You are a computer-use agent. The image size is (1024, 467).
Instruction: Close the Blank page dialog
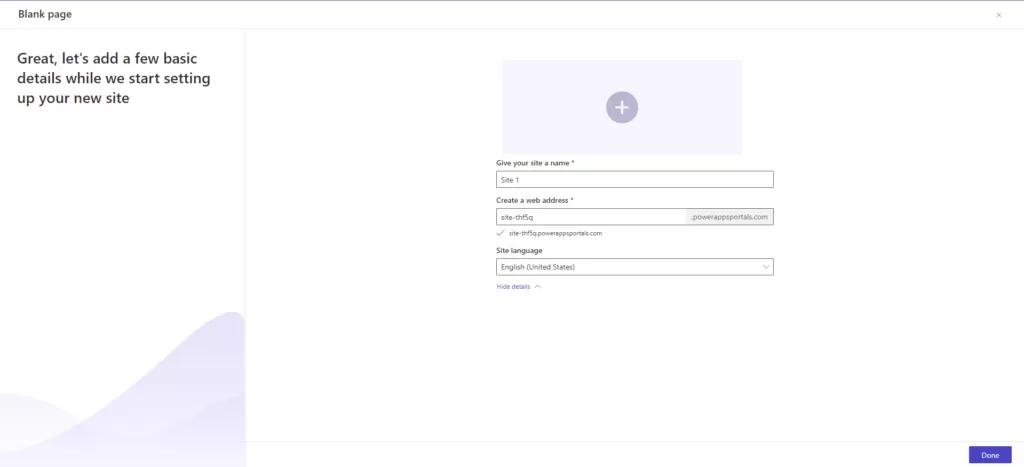click(998, 15)
